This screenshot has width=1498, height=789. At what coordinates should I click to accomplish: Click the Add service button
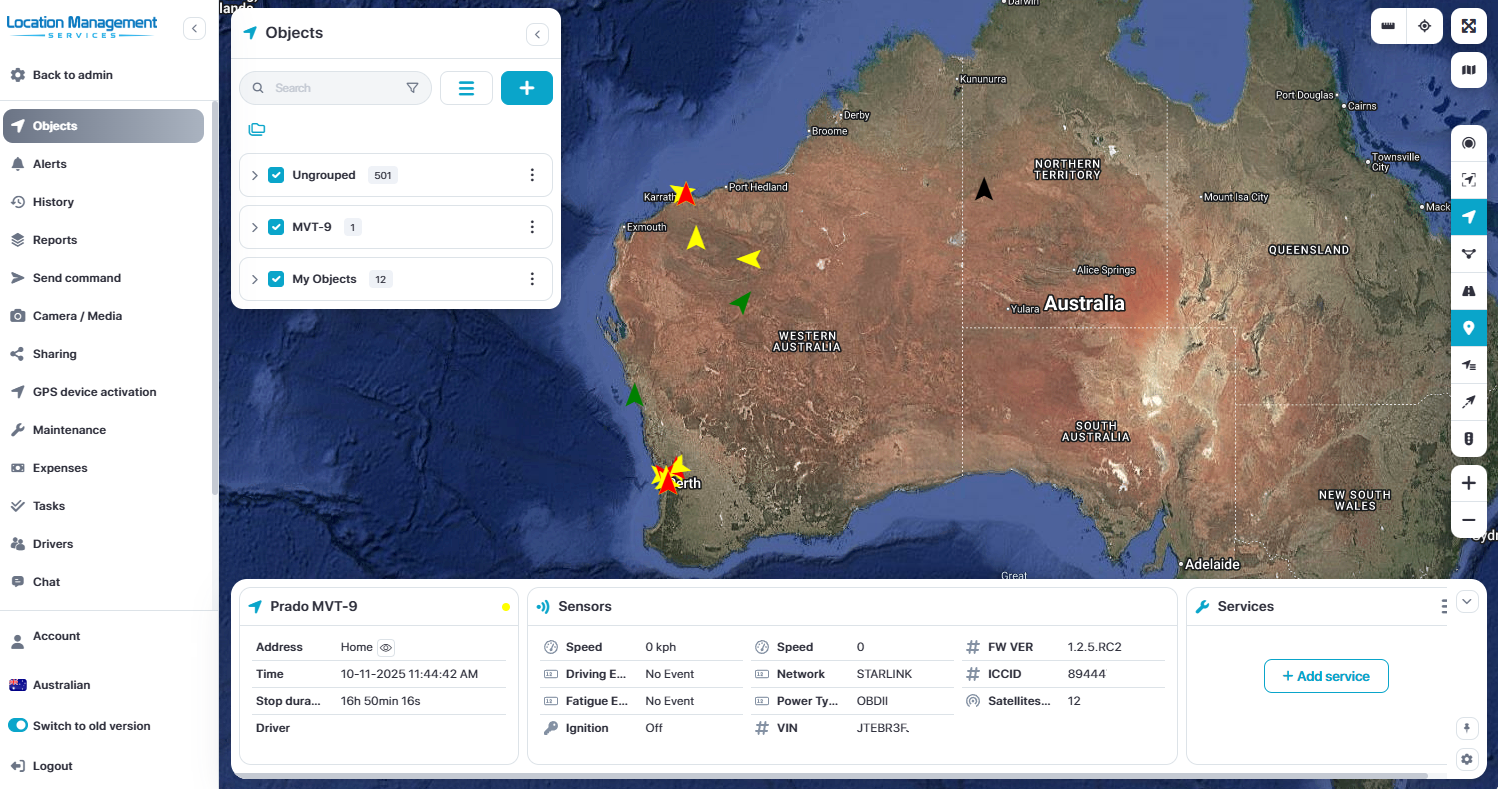click(x=1326, y=676)
